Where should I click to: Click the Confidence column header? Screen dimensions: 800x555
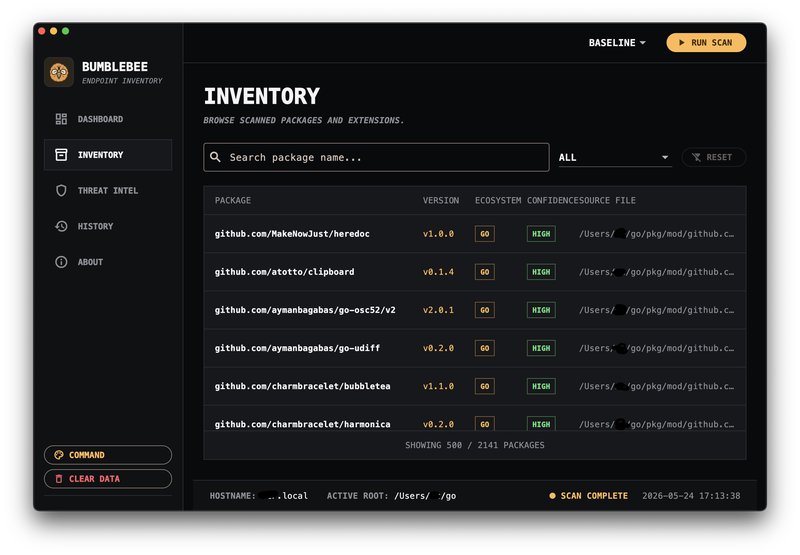coord(553,200)
